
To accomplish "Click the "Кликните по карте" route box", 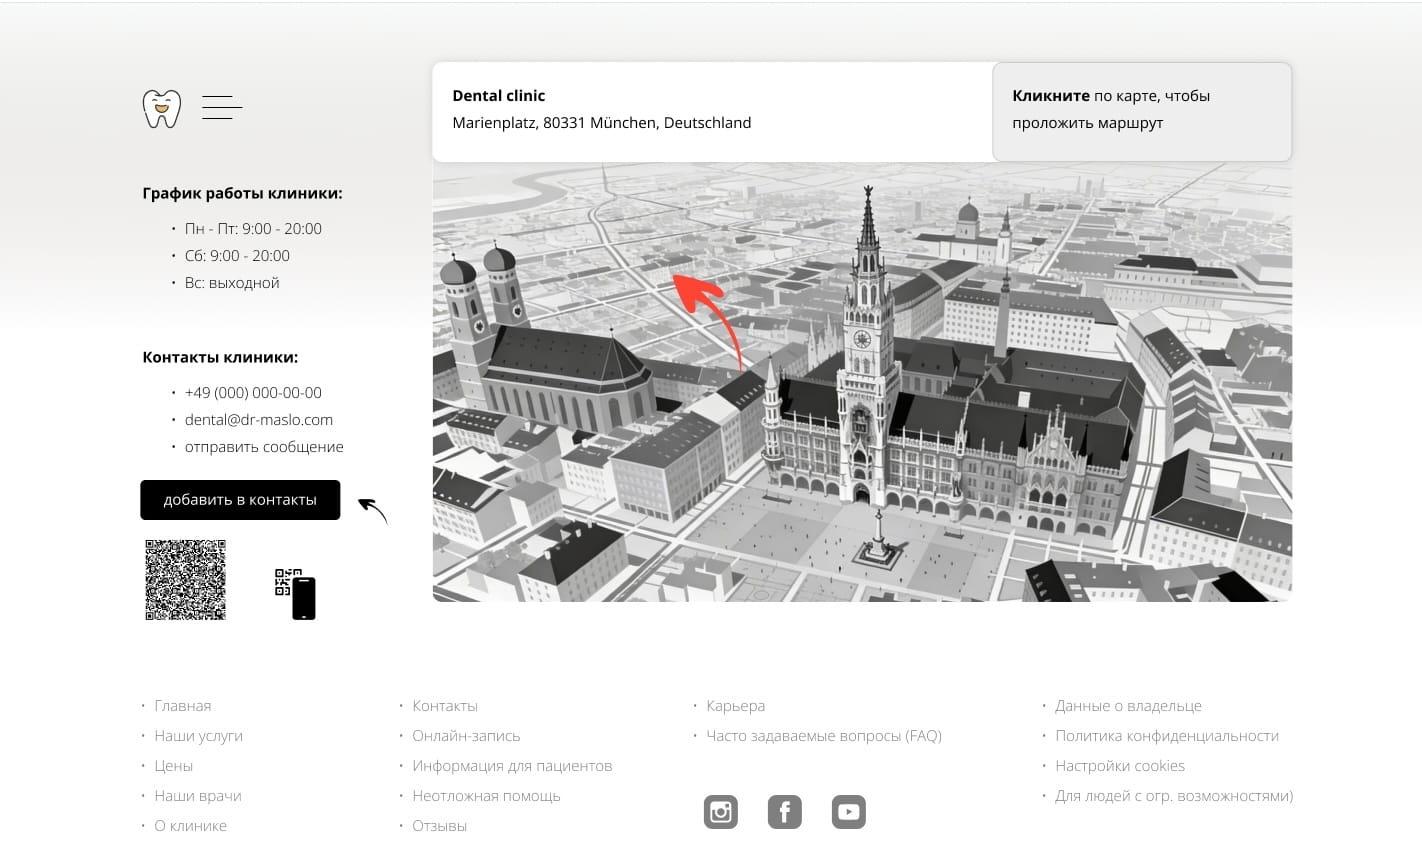I will pos(1142,111).
